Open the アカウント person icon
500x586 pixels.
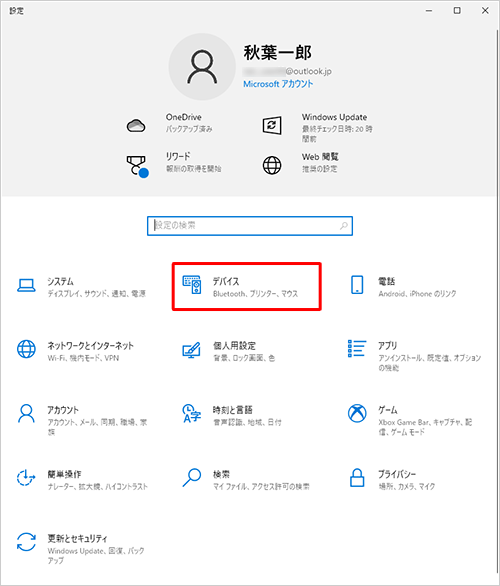point(27,413)
